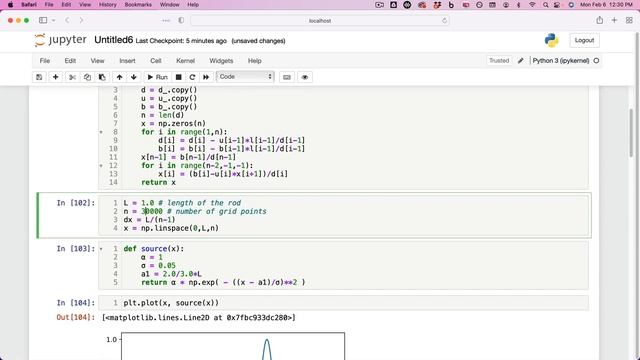
Task: Open the Cell menu
Action: coord(156,61)
